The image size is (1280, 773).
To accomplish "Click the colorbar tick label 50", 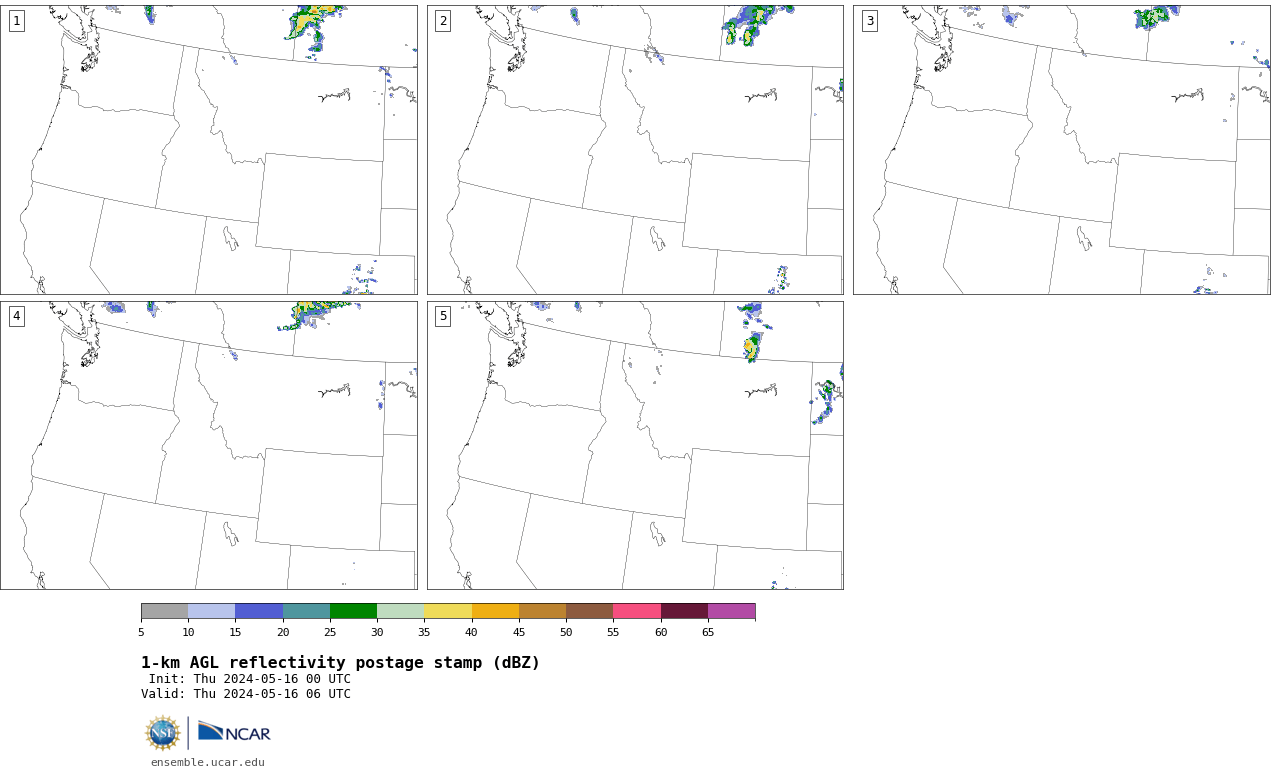I will (566, 632).
